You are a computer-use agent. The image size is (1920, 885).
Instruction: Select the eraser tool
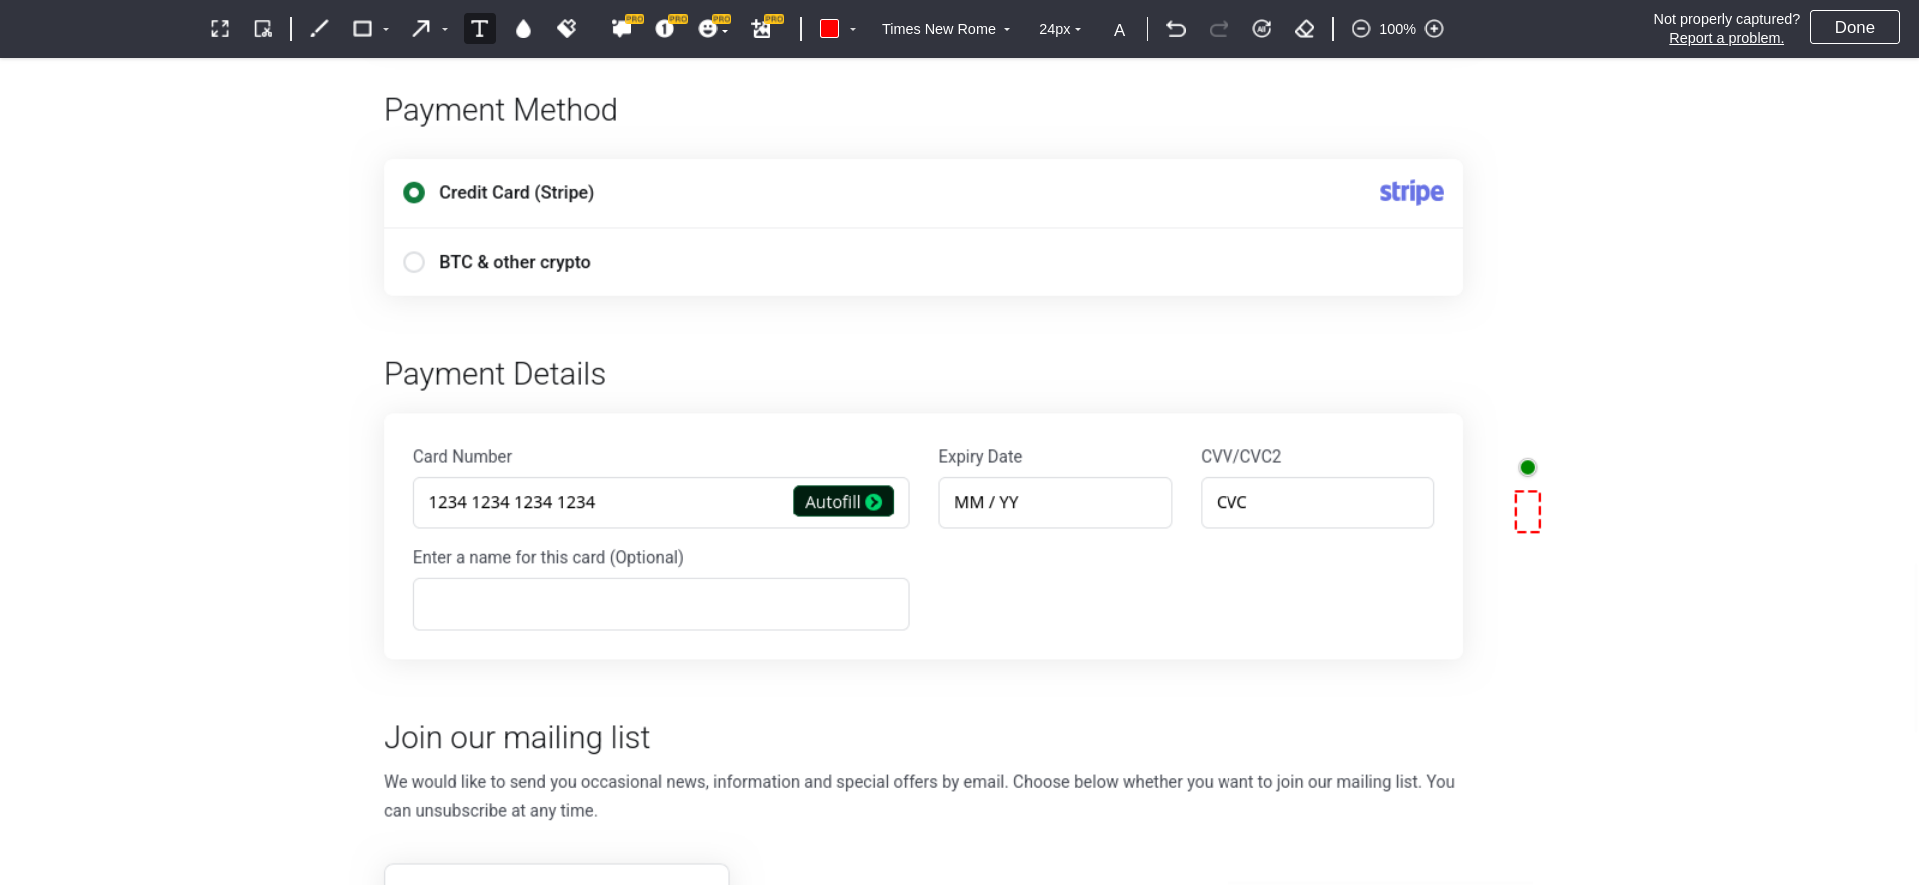(x=1305, y=29)
